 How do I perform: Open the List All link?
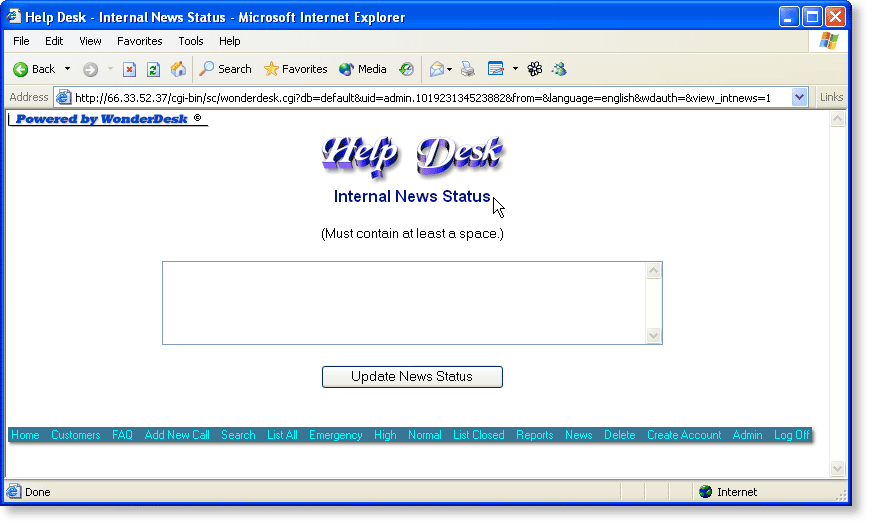[282, 435]
